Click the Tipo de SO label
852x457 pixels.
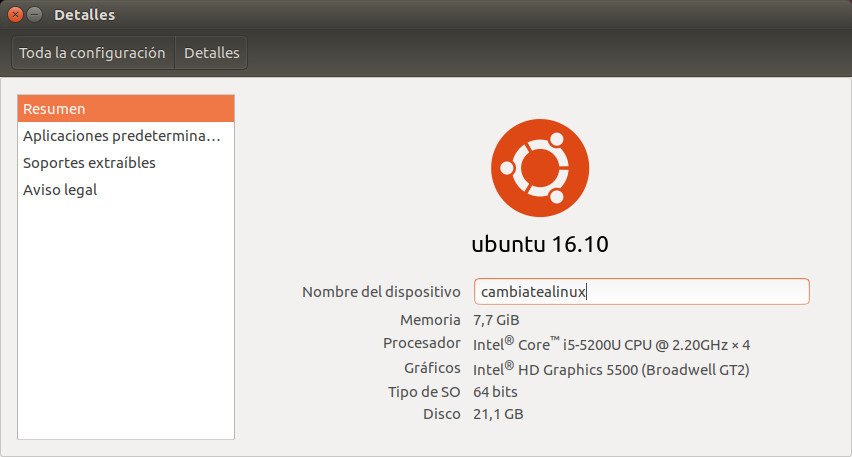[x=424, y=392]
